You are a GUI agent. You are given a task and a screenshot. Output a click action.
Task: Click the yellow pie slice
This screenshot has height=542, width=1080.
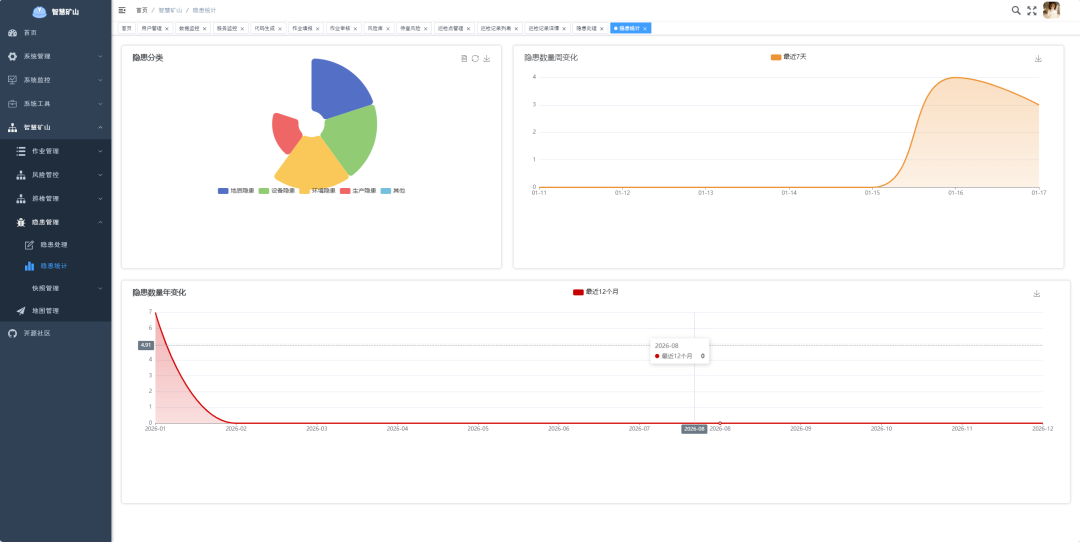coord(311,162)
